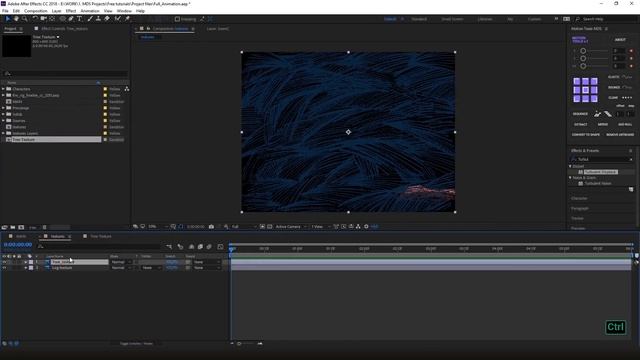Select the Hand tool in toolbar
The width and height of the screenshot is (640, 360).
16,19
